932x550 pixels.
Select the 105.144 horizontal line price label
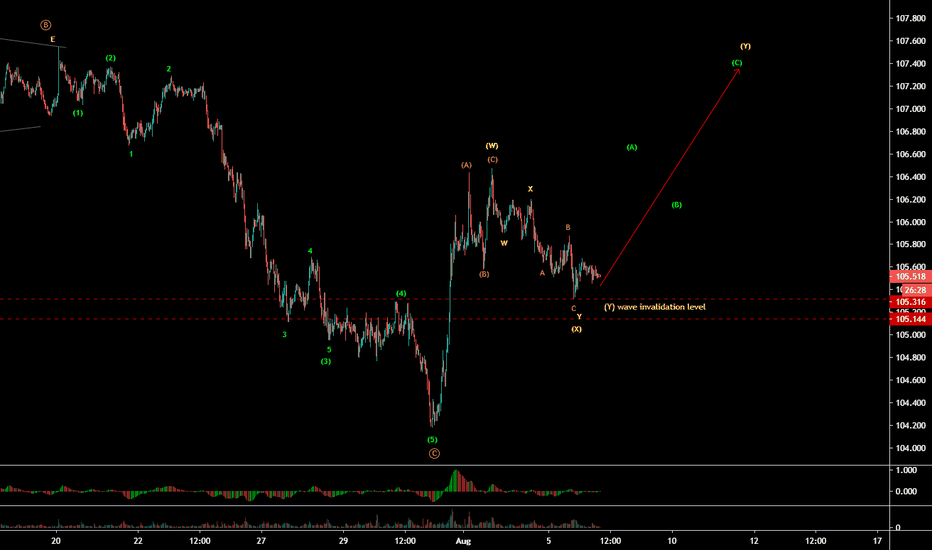click(911, 319)
